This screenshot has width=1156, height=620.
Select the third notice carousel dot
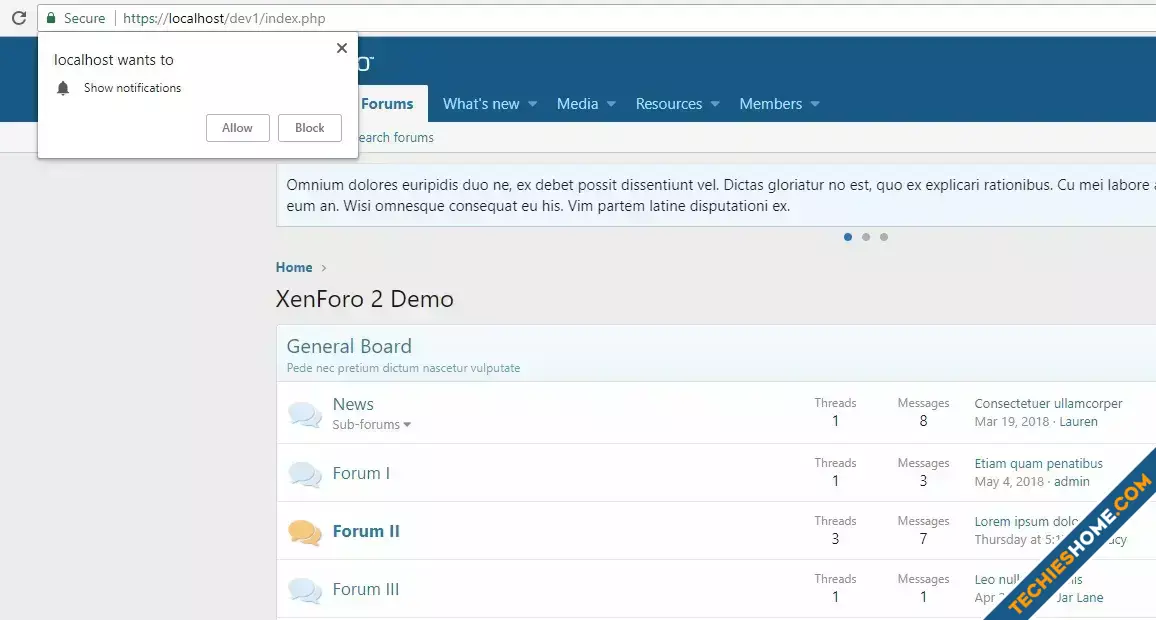pos(884,237)
